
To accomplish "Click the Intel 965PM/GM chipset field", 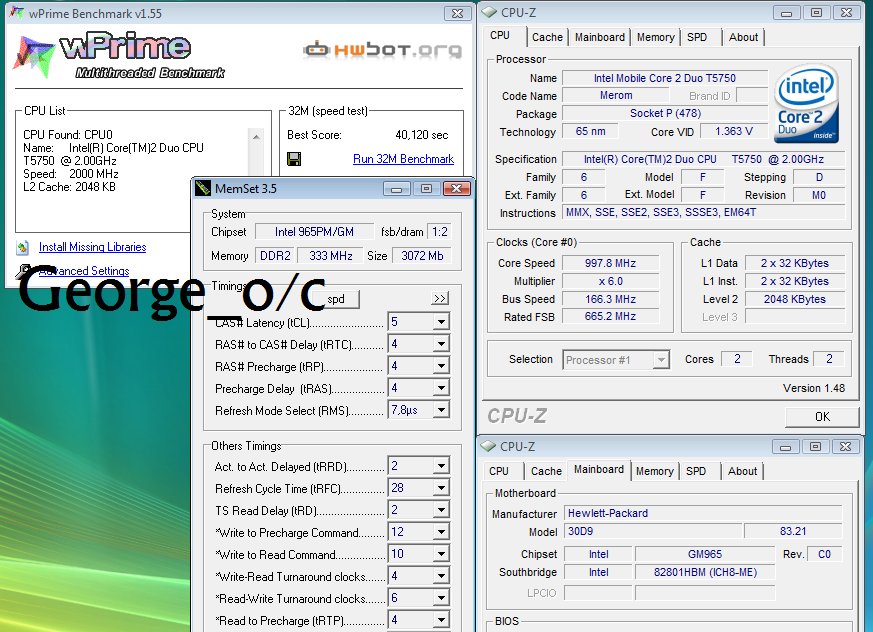I will click(315, 232).
